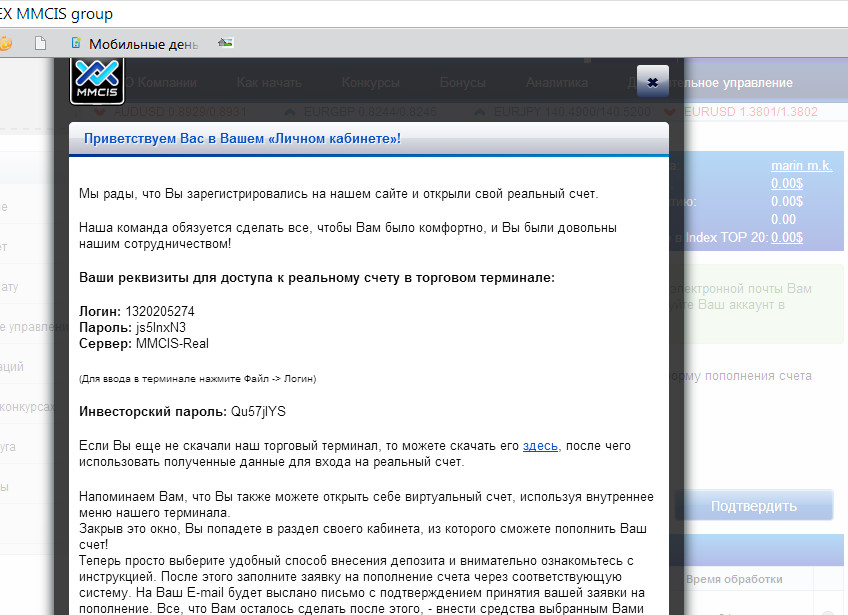Click the red down arrow beside AUDUSD
This screenshot has height=615, width=848.
tap(100, 112)
